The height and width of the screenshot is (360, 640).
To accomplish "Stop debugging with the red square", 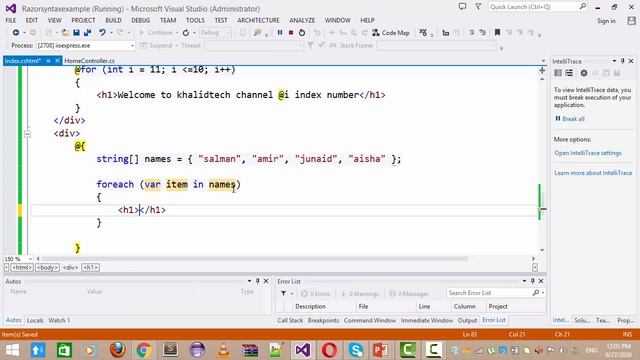I will pyautogui.click(x=291, y=33).
